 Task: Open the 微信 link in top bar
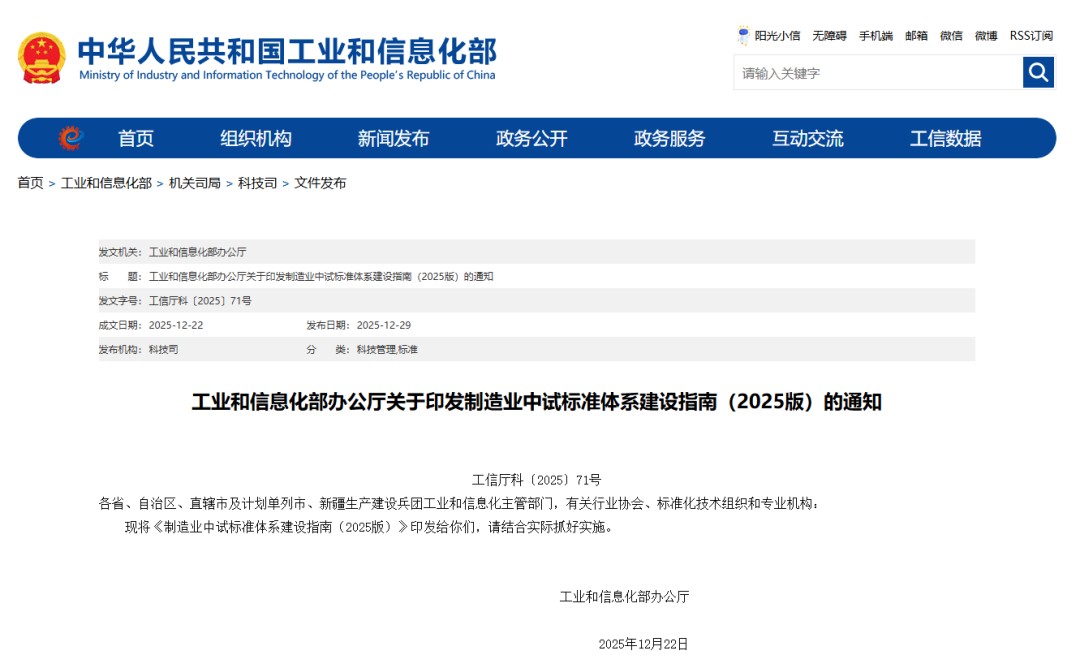(951, 36)
